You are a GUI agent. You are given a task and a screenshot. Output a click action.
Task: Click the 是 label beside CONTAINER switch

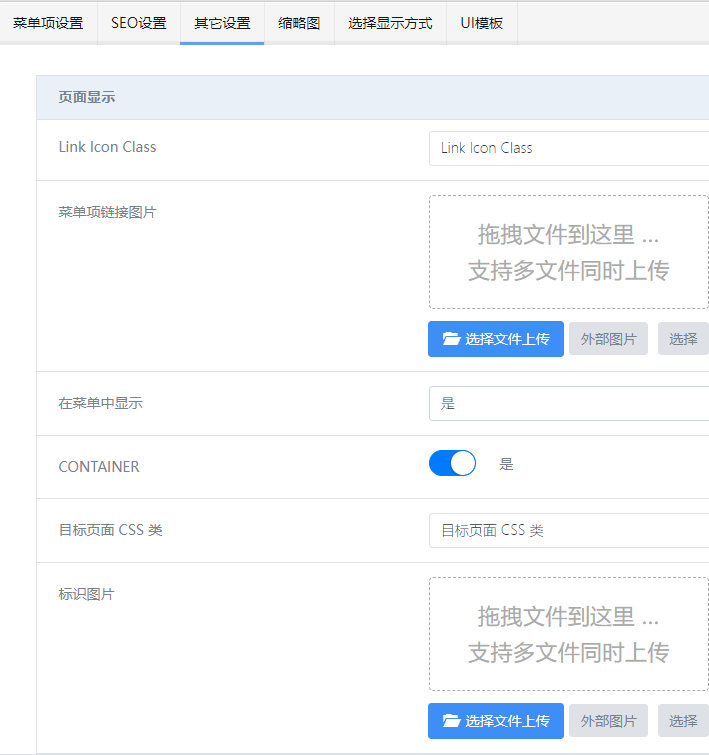pos(506,464)
